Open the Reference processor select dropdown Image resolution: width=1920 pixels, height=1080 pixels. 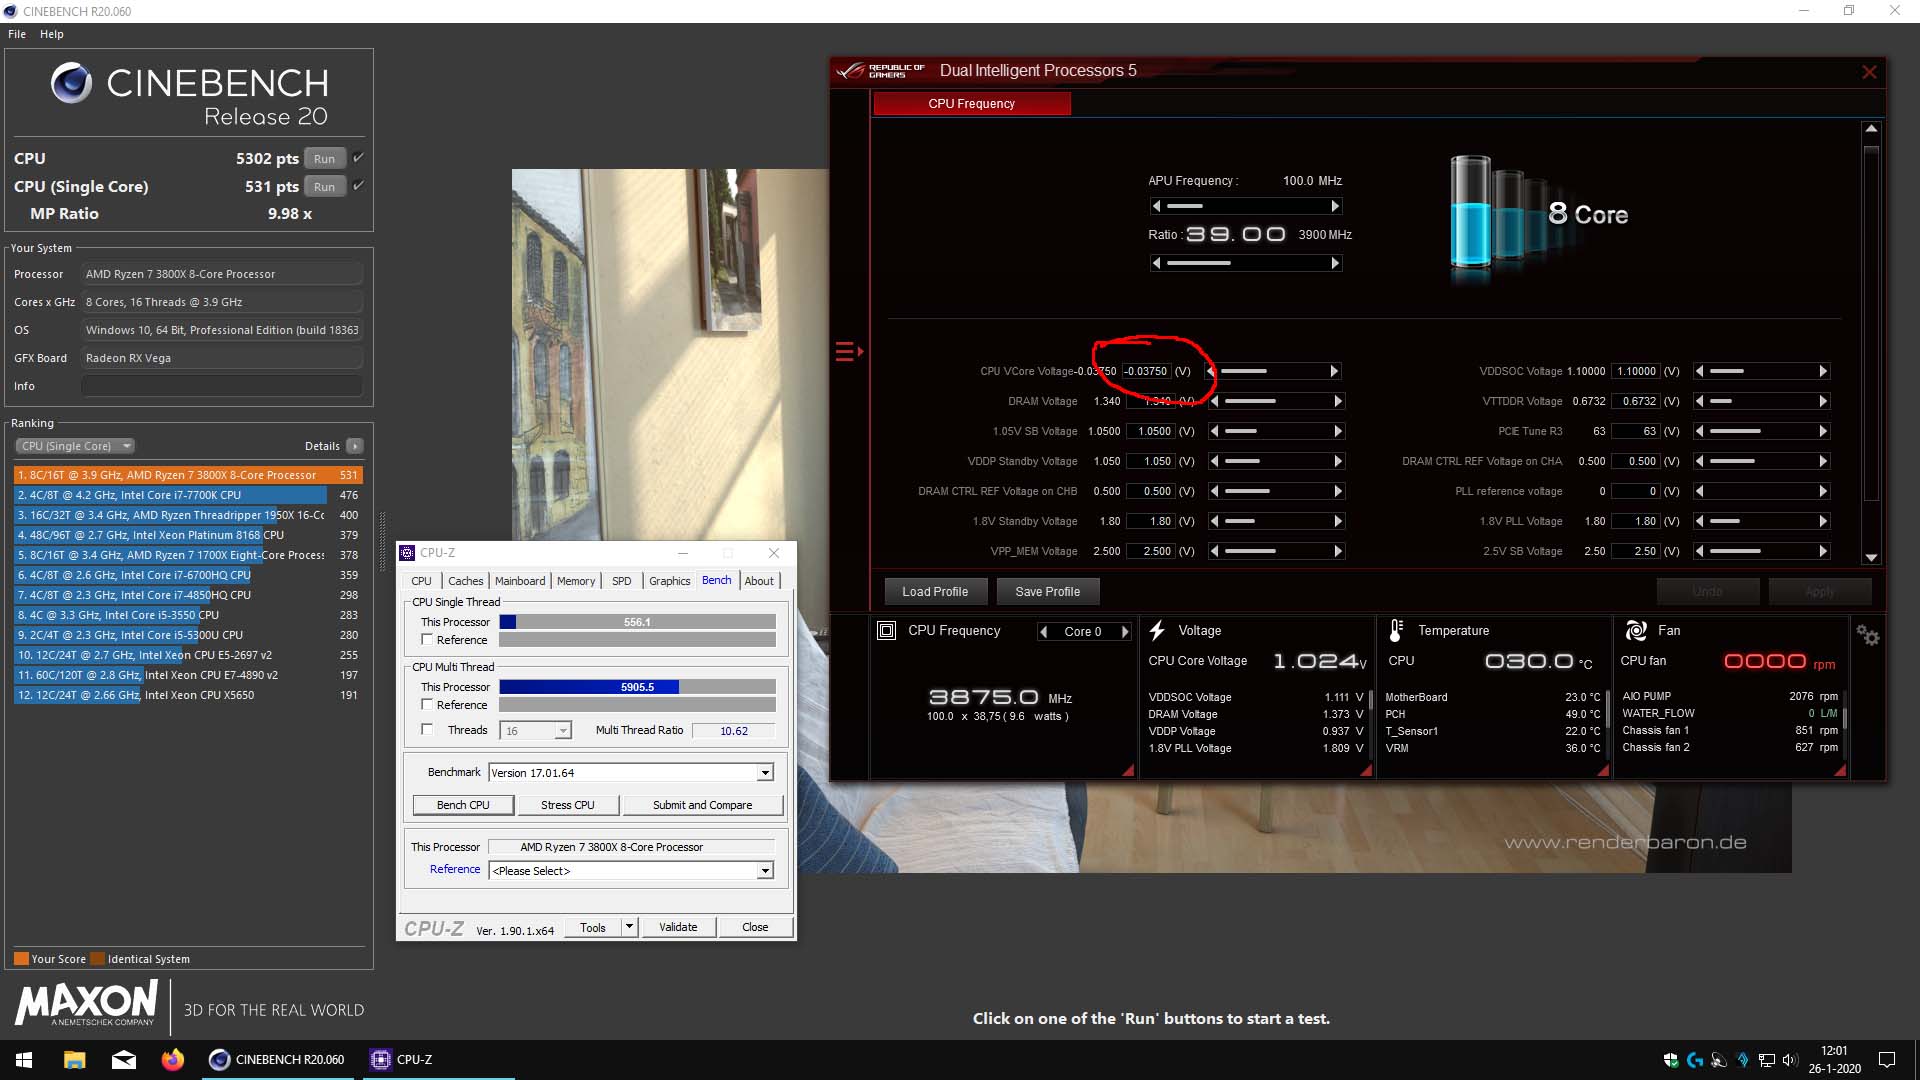(765, 871)
